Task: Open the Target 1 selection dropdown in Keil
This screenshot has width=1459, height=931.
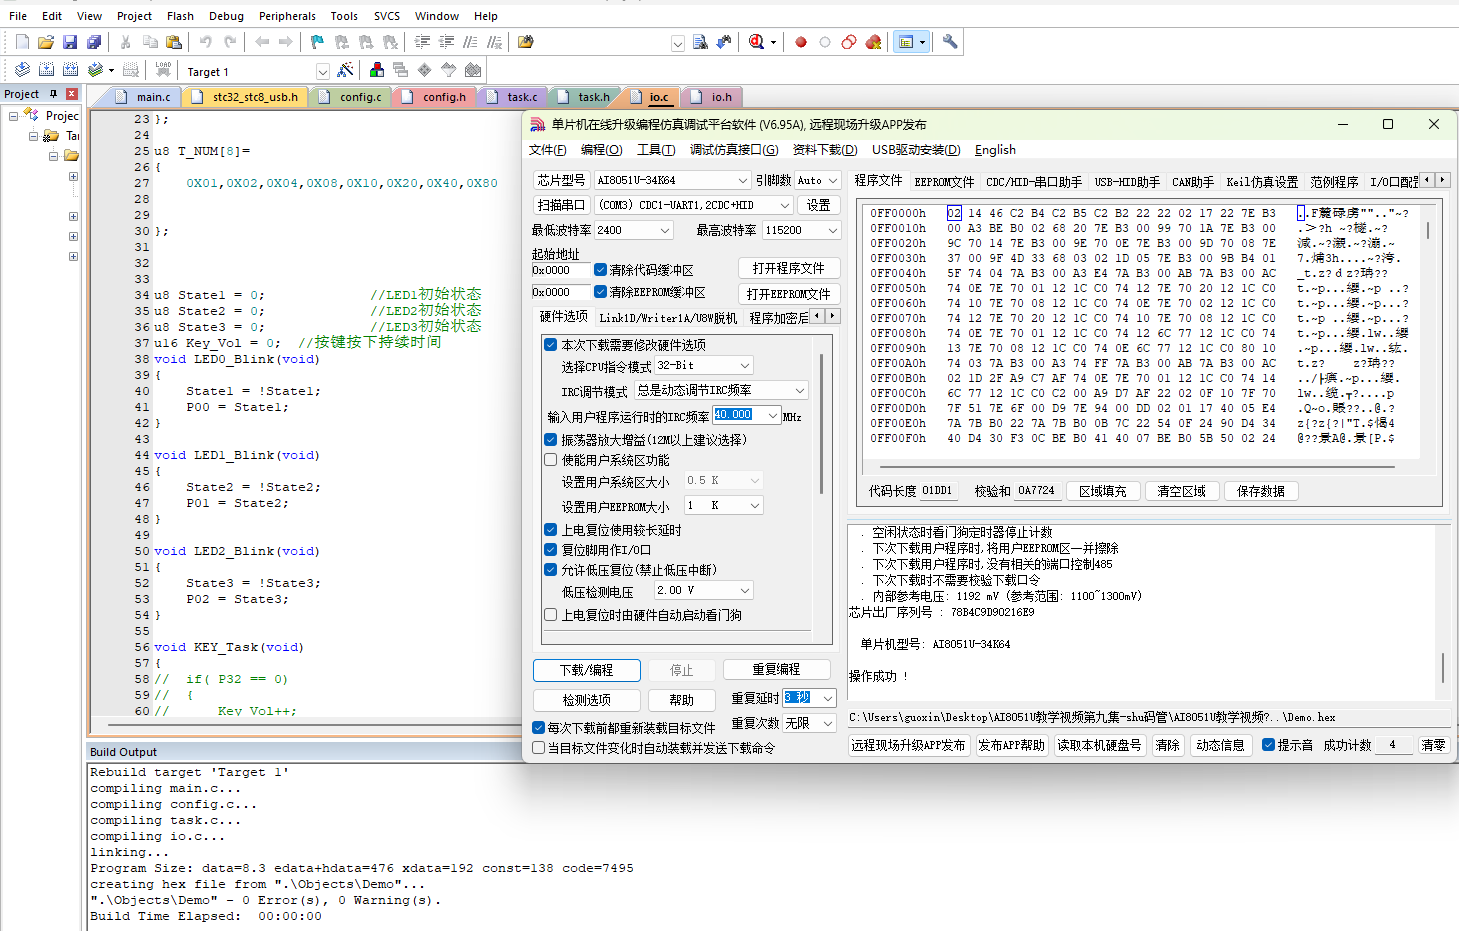Action: (x=322, y=71)
